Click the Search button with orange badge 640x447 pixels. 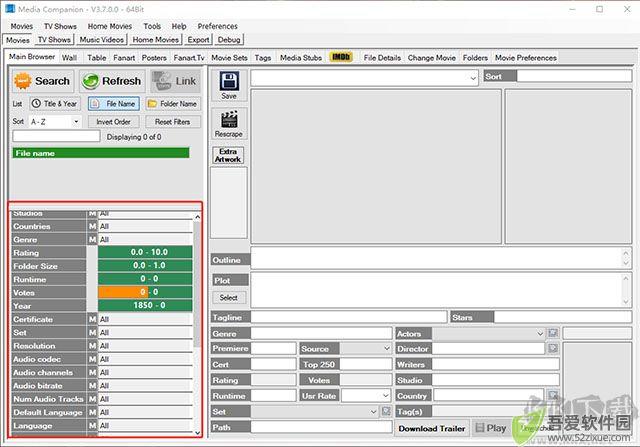point(43,81)
